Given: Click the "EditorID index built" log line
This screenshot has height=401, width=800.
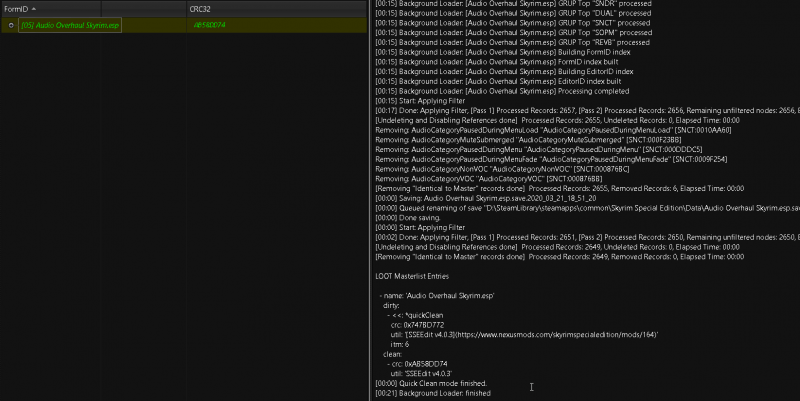Looking at the screenshot, I should 498,81.
